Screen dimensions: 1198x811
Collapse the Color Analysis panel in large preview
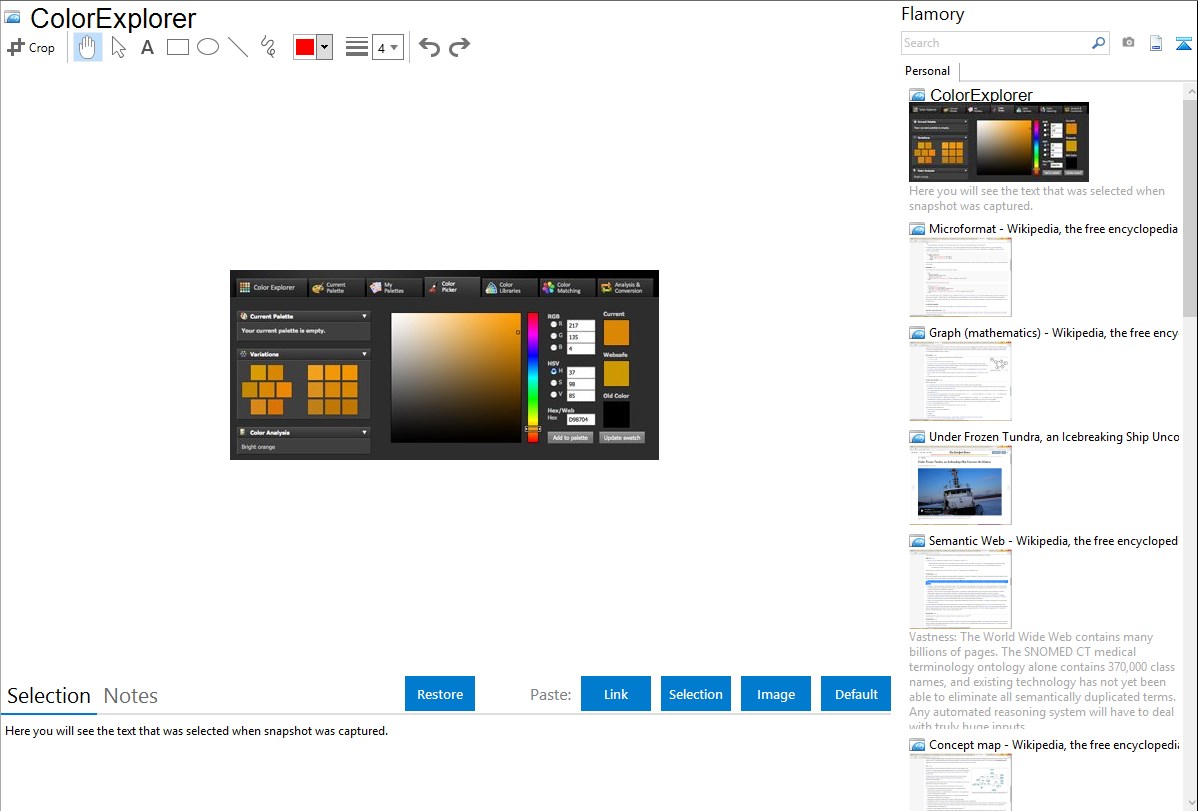(x=364, y=433)
